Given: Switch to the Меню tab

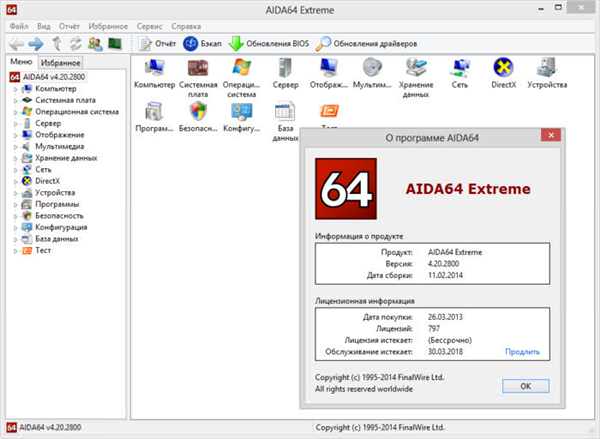Looking at the screenshot, I should (21, 62).
